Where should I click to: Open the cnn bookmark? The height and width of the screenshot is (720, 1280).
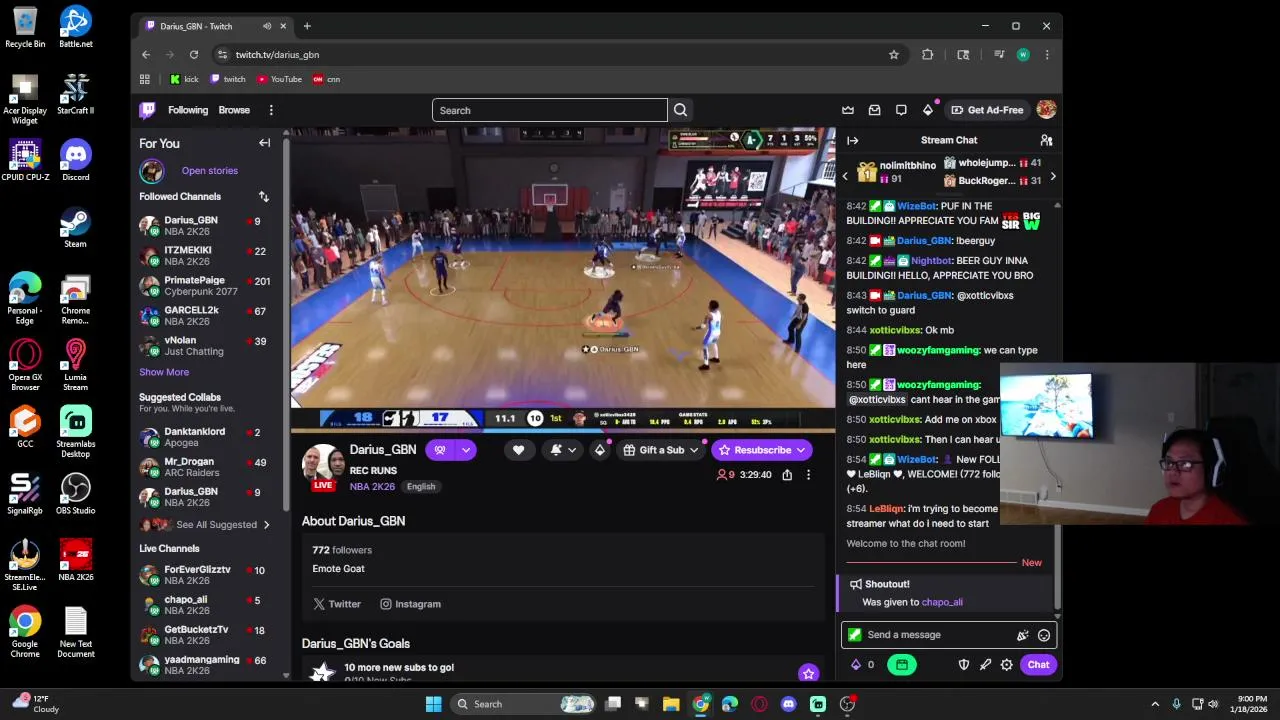(x=326, y=79)
